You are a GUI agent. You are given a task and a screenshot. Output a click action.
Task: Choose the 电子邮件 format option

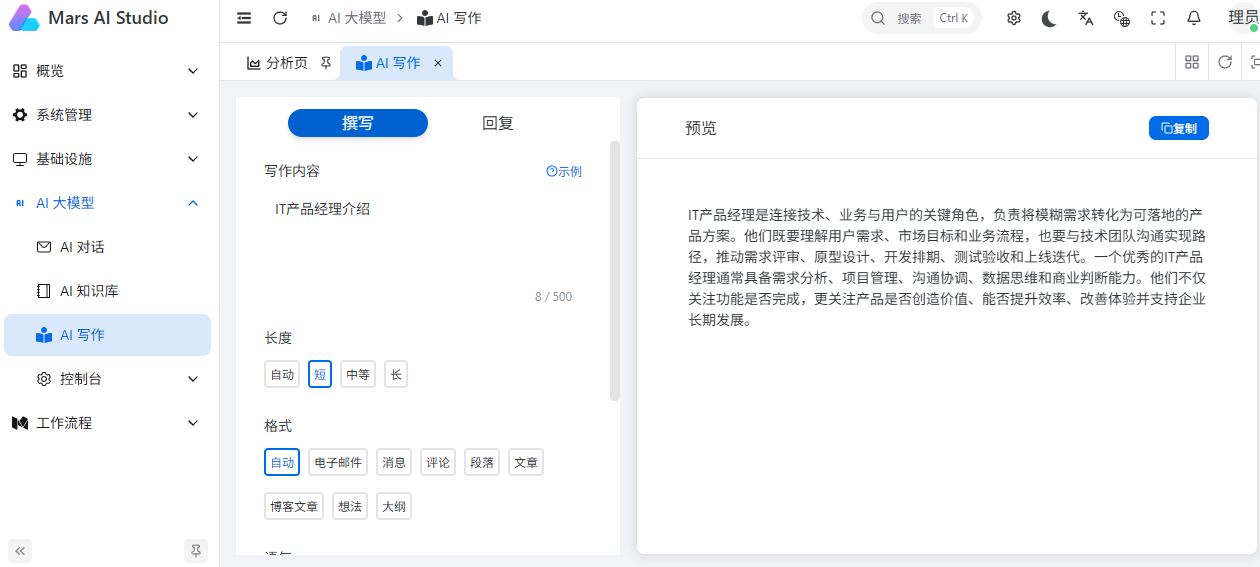(x=338, y=462)
